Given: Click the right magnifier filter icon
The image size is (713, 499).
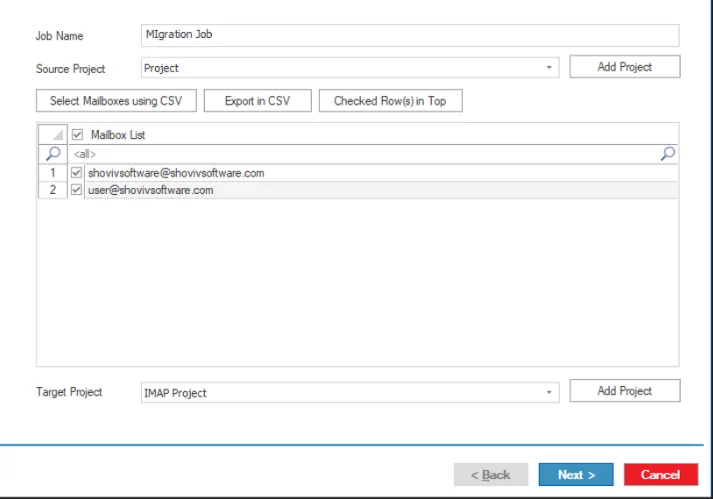Looking at the screenshot, I should tap(668, 154).
